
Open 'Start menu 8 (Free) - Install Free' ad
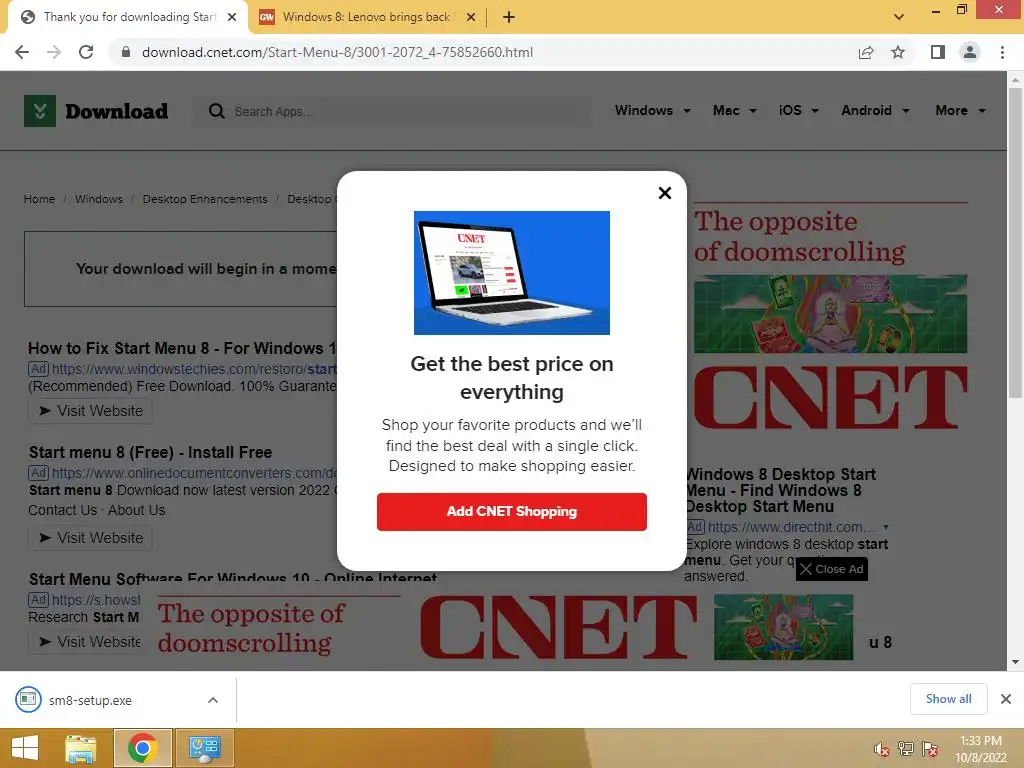[150, 452]
